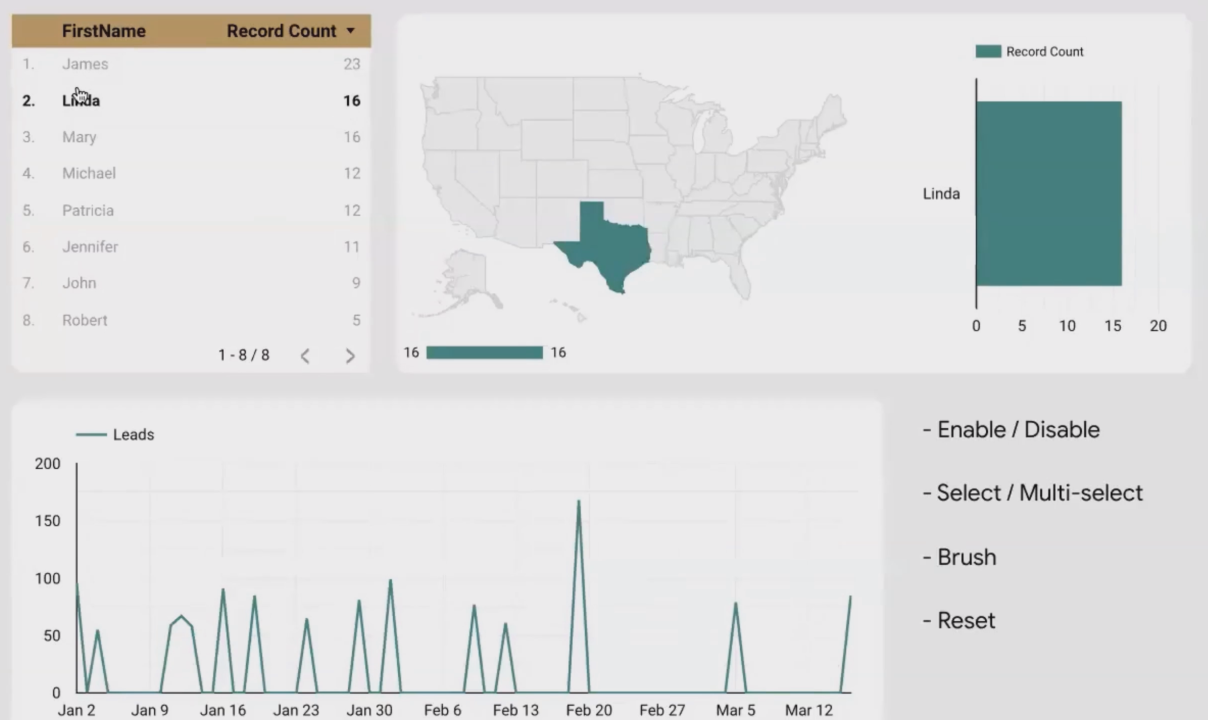Click the Feb 20 peak on line chart
The image size is (1208, 720).
point(579,502)
